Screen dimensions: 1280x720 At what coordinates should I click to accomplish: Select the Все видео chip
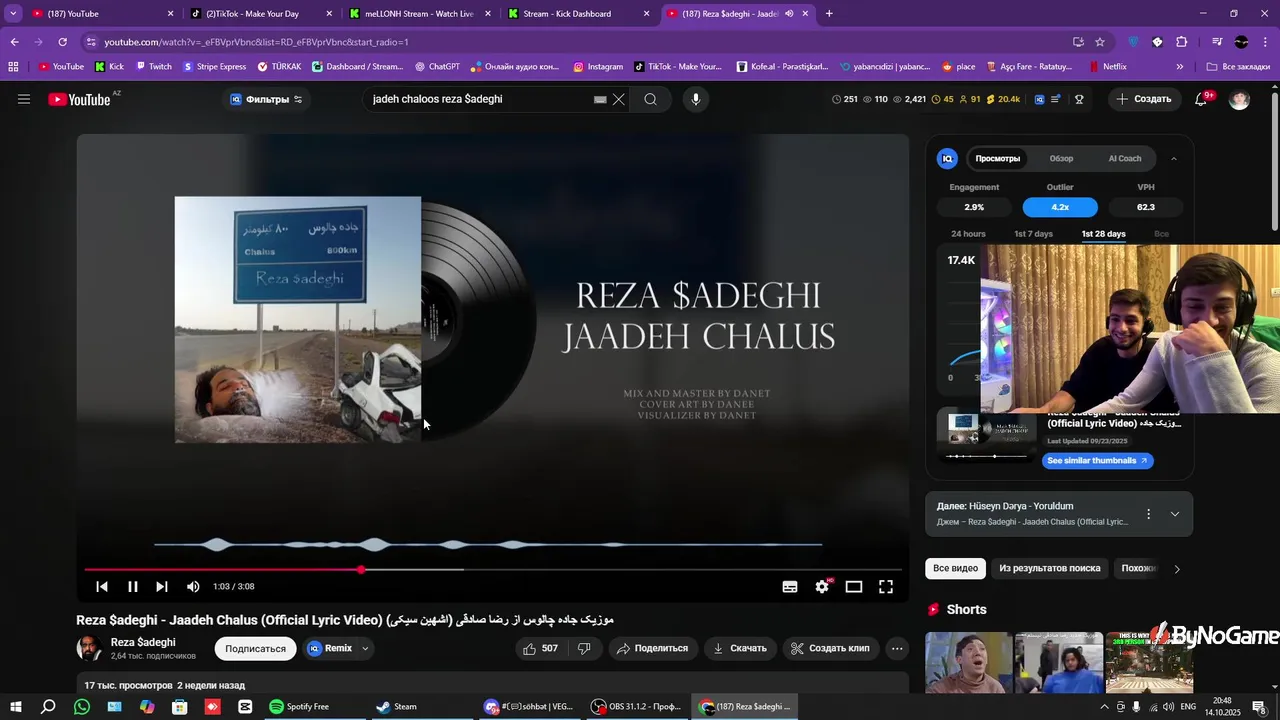pos(955,568)
